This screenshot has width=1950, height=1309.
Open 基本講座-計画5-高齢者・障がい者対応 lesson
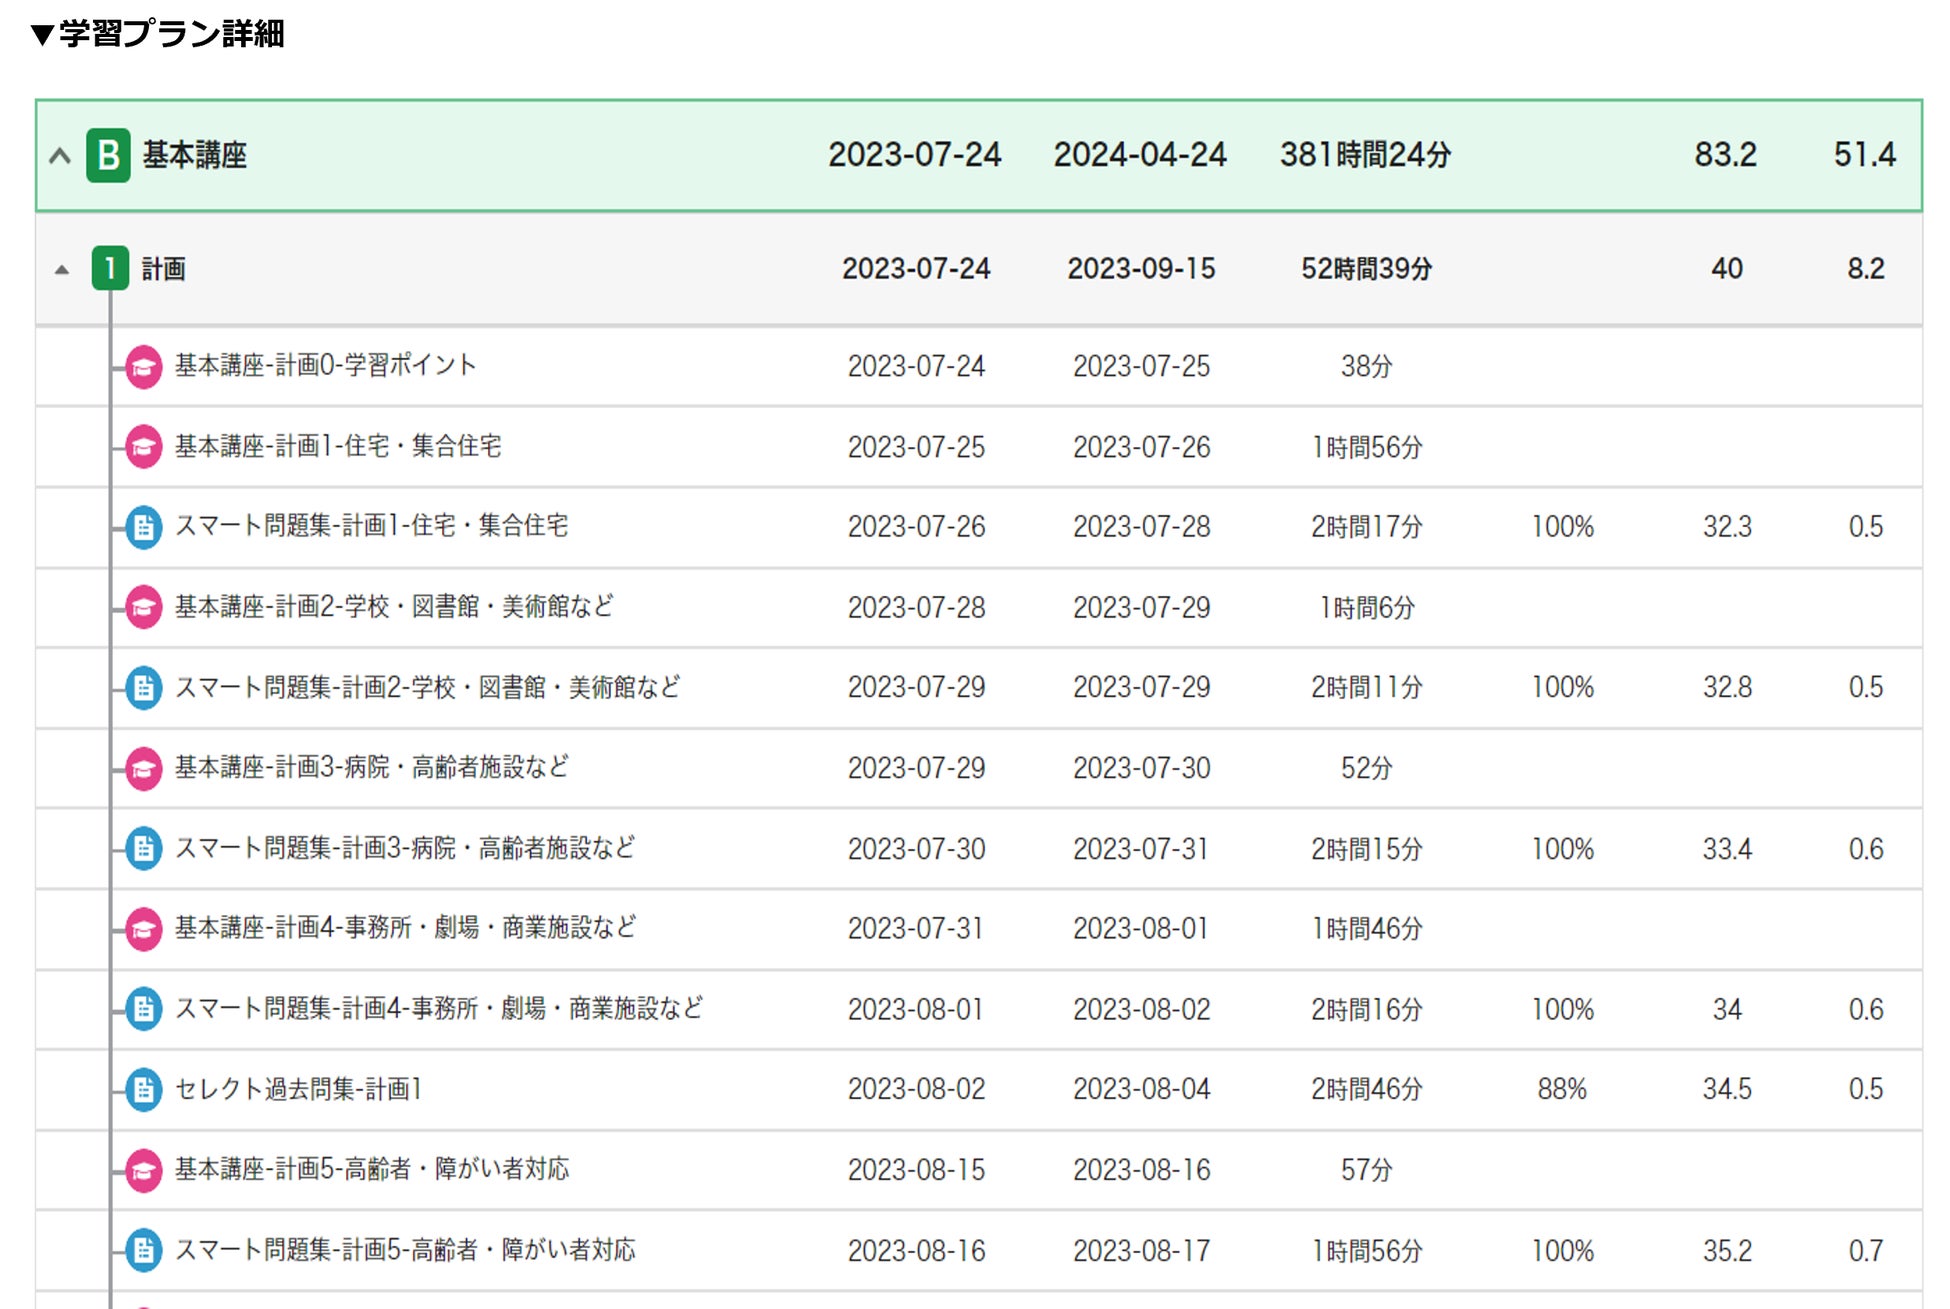pyautogui.click(x=371, y=1170)
